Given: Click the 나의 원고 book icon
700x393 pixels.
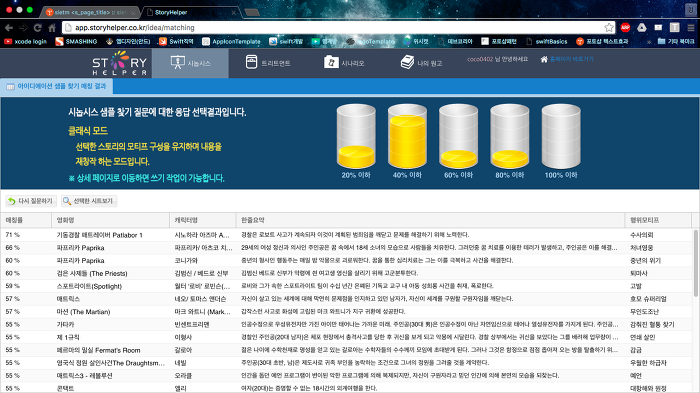Looking at the screenshot, I should click(x=407, y=62).
